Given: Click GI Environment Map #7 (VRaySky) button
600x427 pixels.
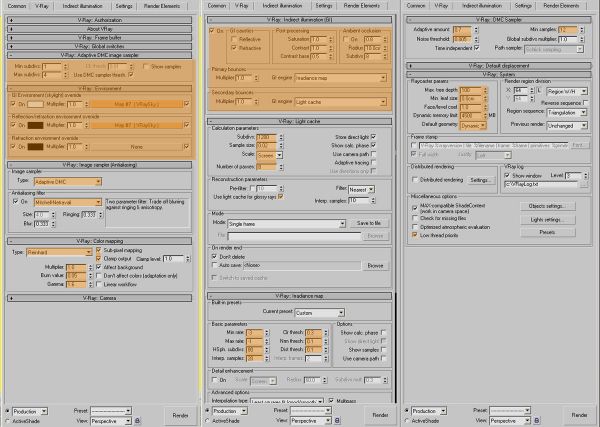Looking at the screenshot, I should tap(137, 104).
